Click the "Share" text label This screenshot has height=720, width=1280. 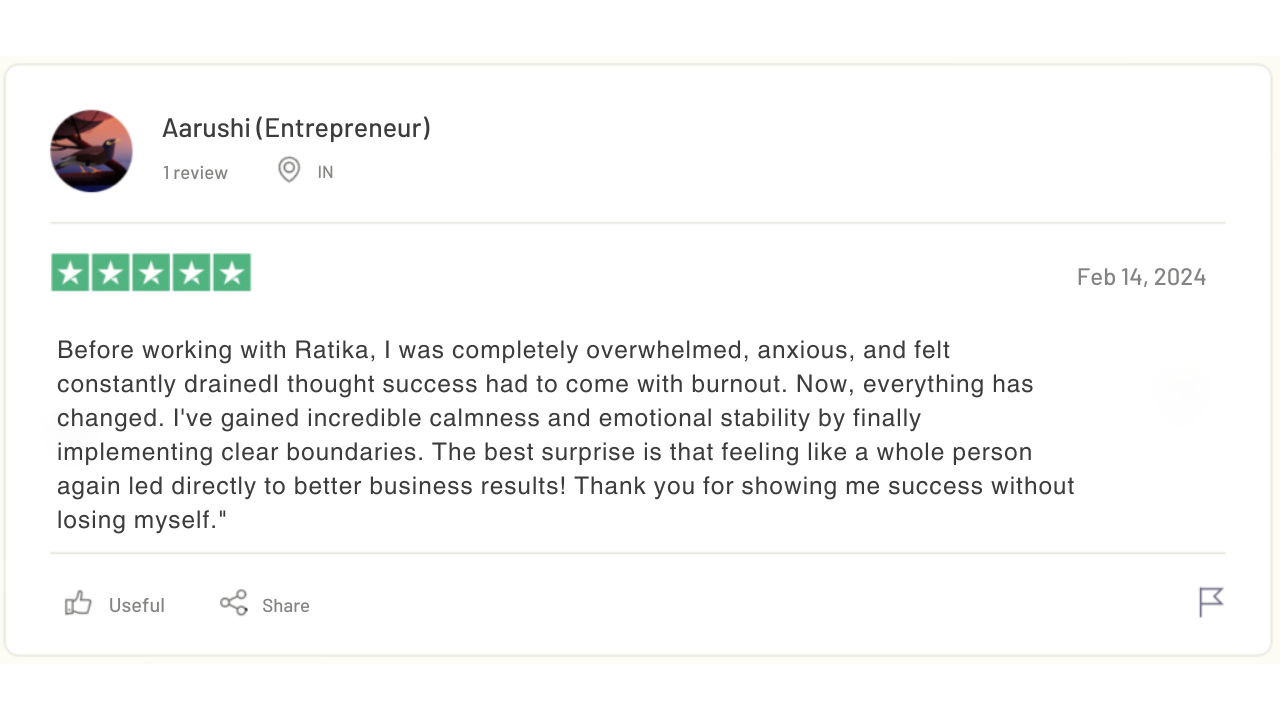285,606
